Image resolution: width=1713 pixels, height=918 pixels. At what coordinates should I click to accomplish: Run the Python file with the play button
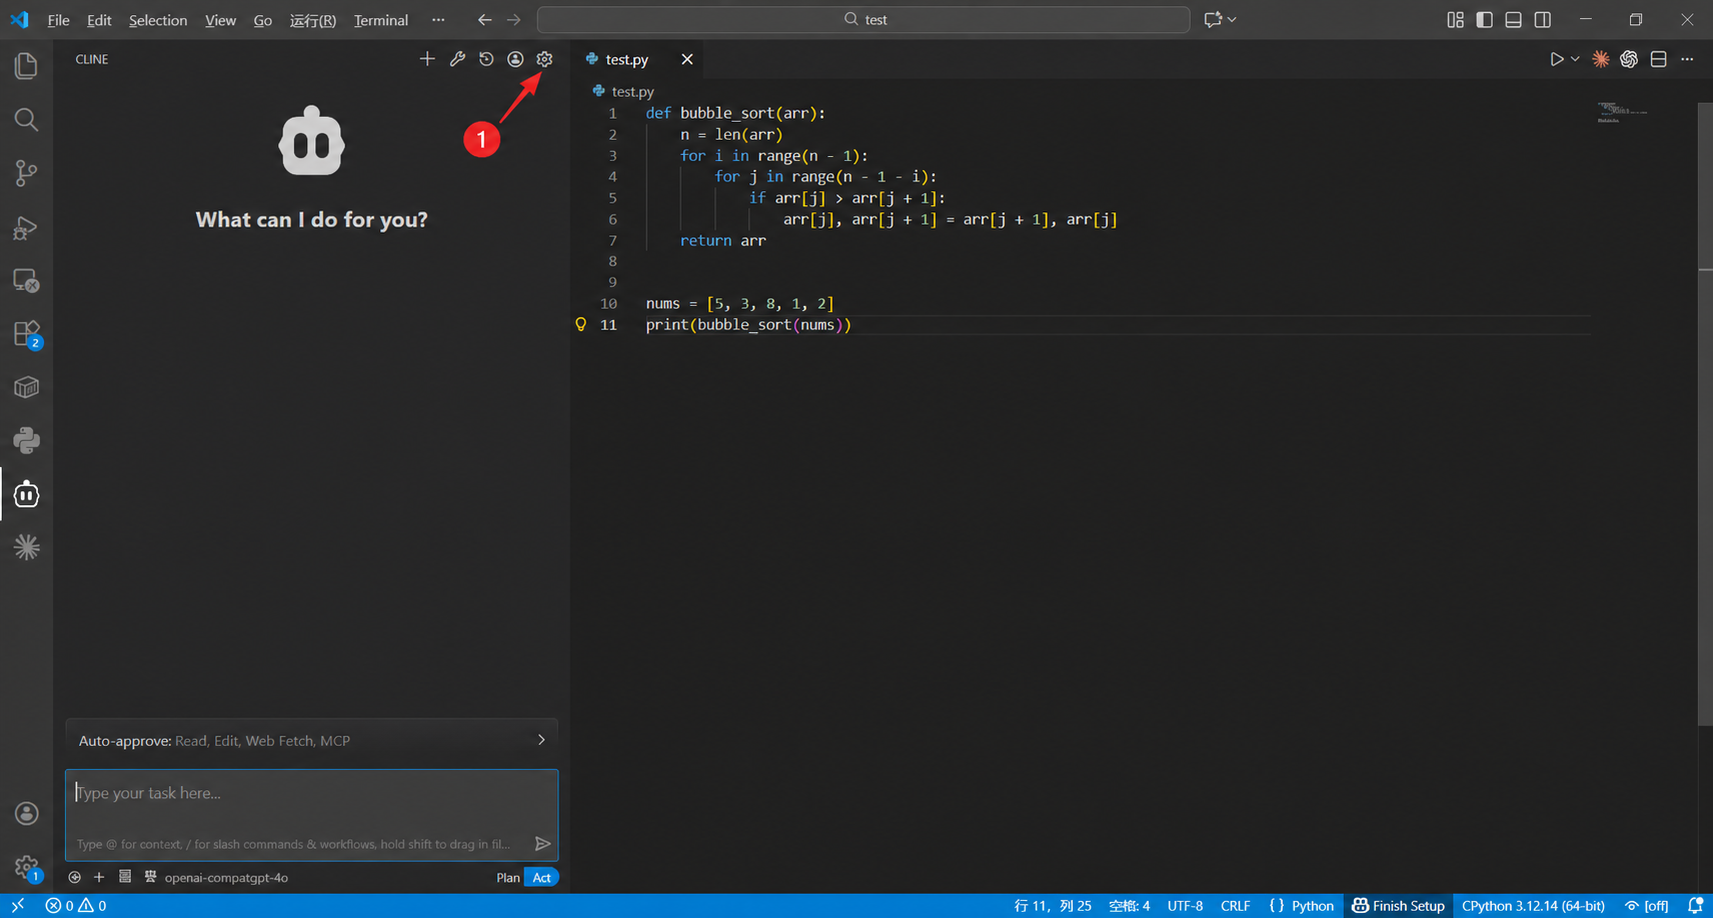tap(1556, 59)
